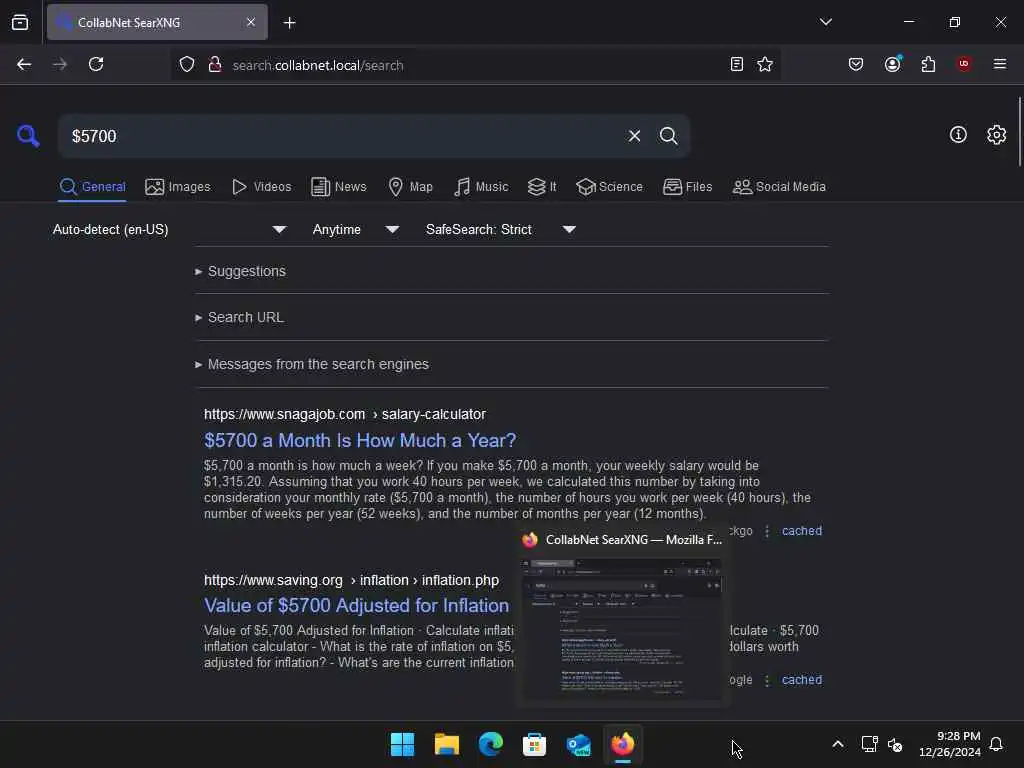Open a new browser tab
The height and width of the screenshot is (768, 1024).
point(289,23)
